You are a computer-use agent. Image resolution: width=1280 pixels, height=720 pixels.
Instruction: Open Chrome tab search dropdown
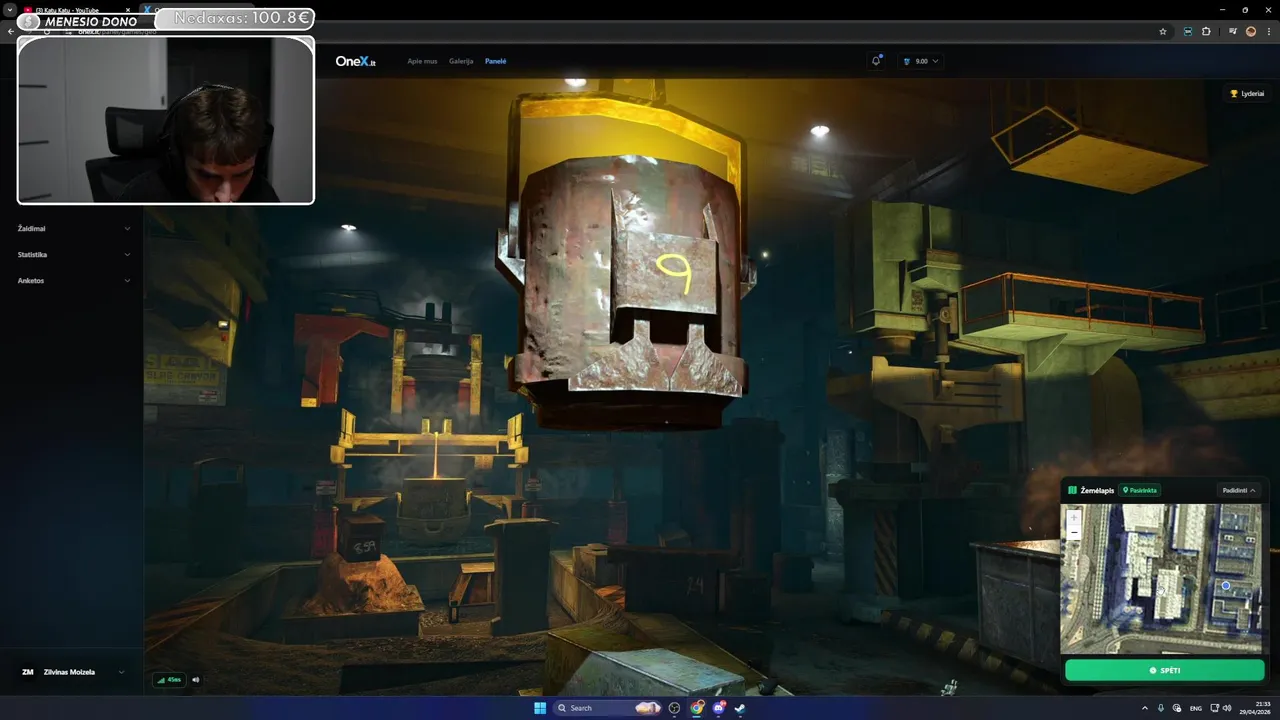pyautogui.click(x=8, y=10)
